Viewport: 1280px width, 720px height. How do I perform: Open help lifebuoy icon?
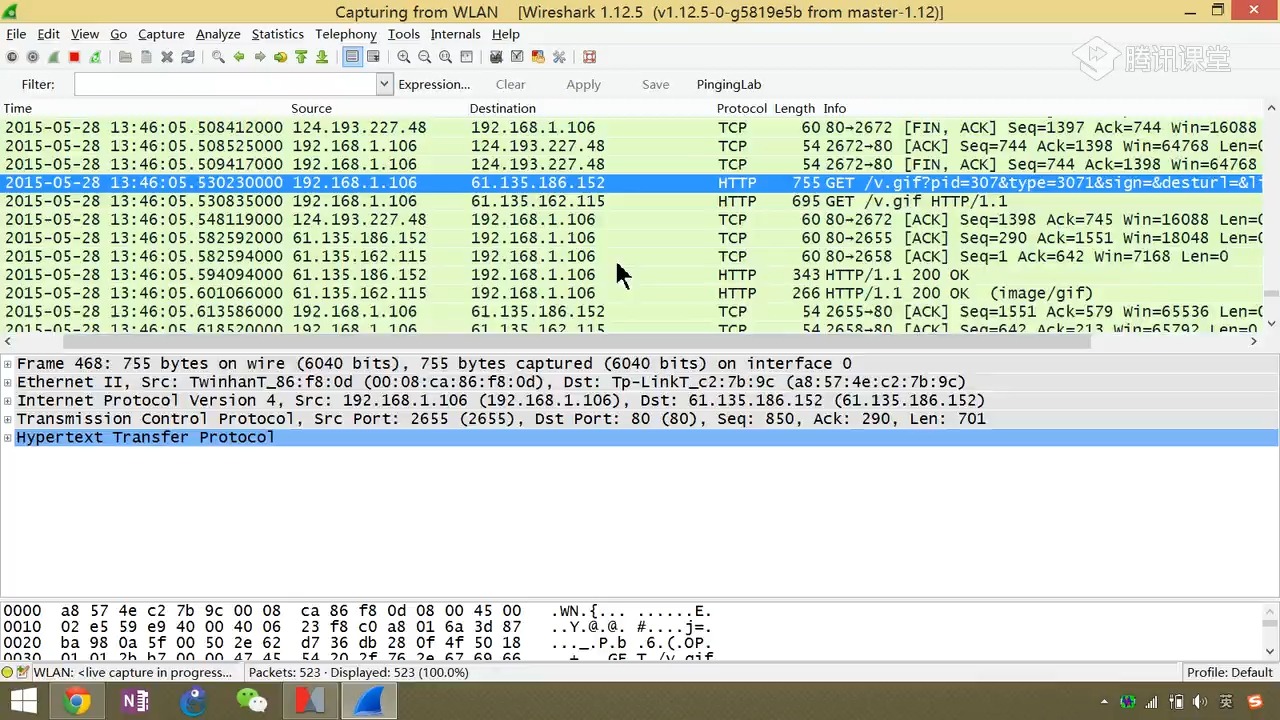tap(589, 57)
